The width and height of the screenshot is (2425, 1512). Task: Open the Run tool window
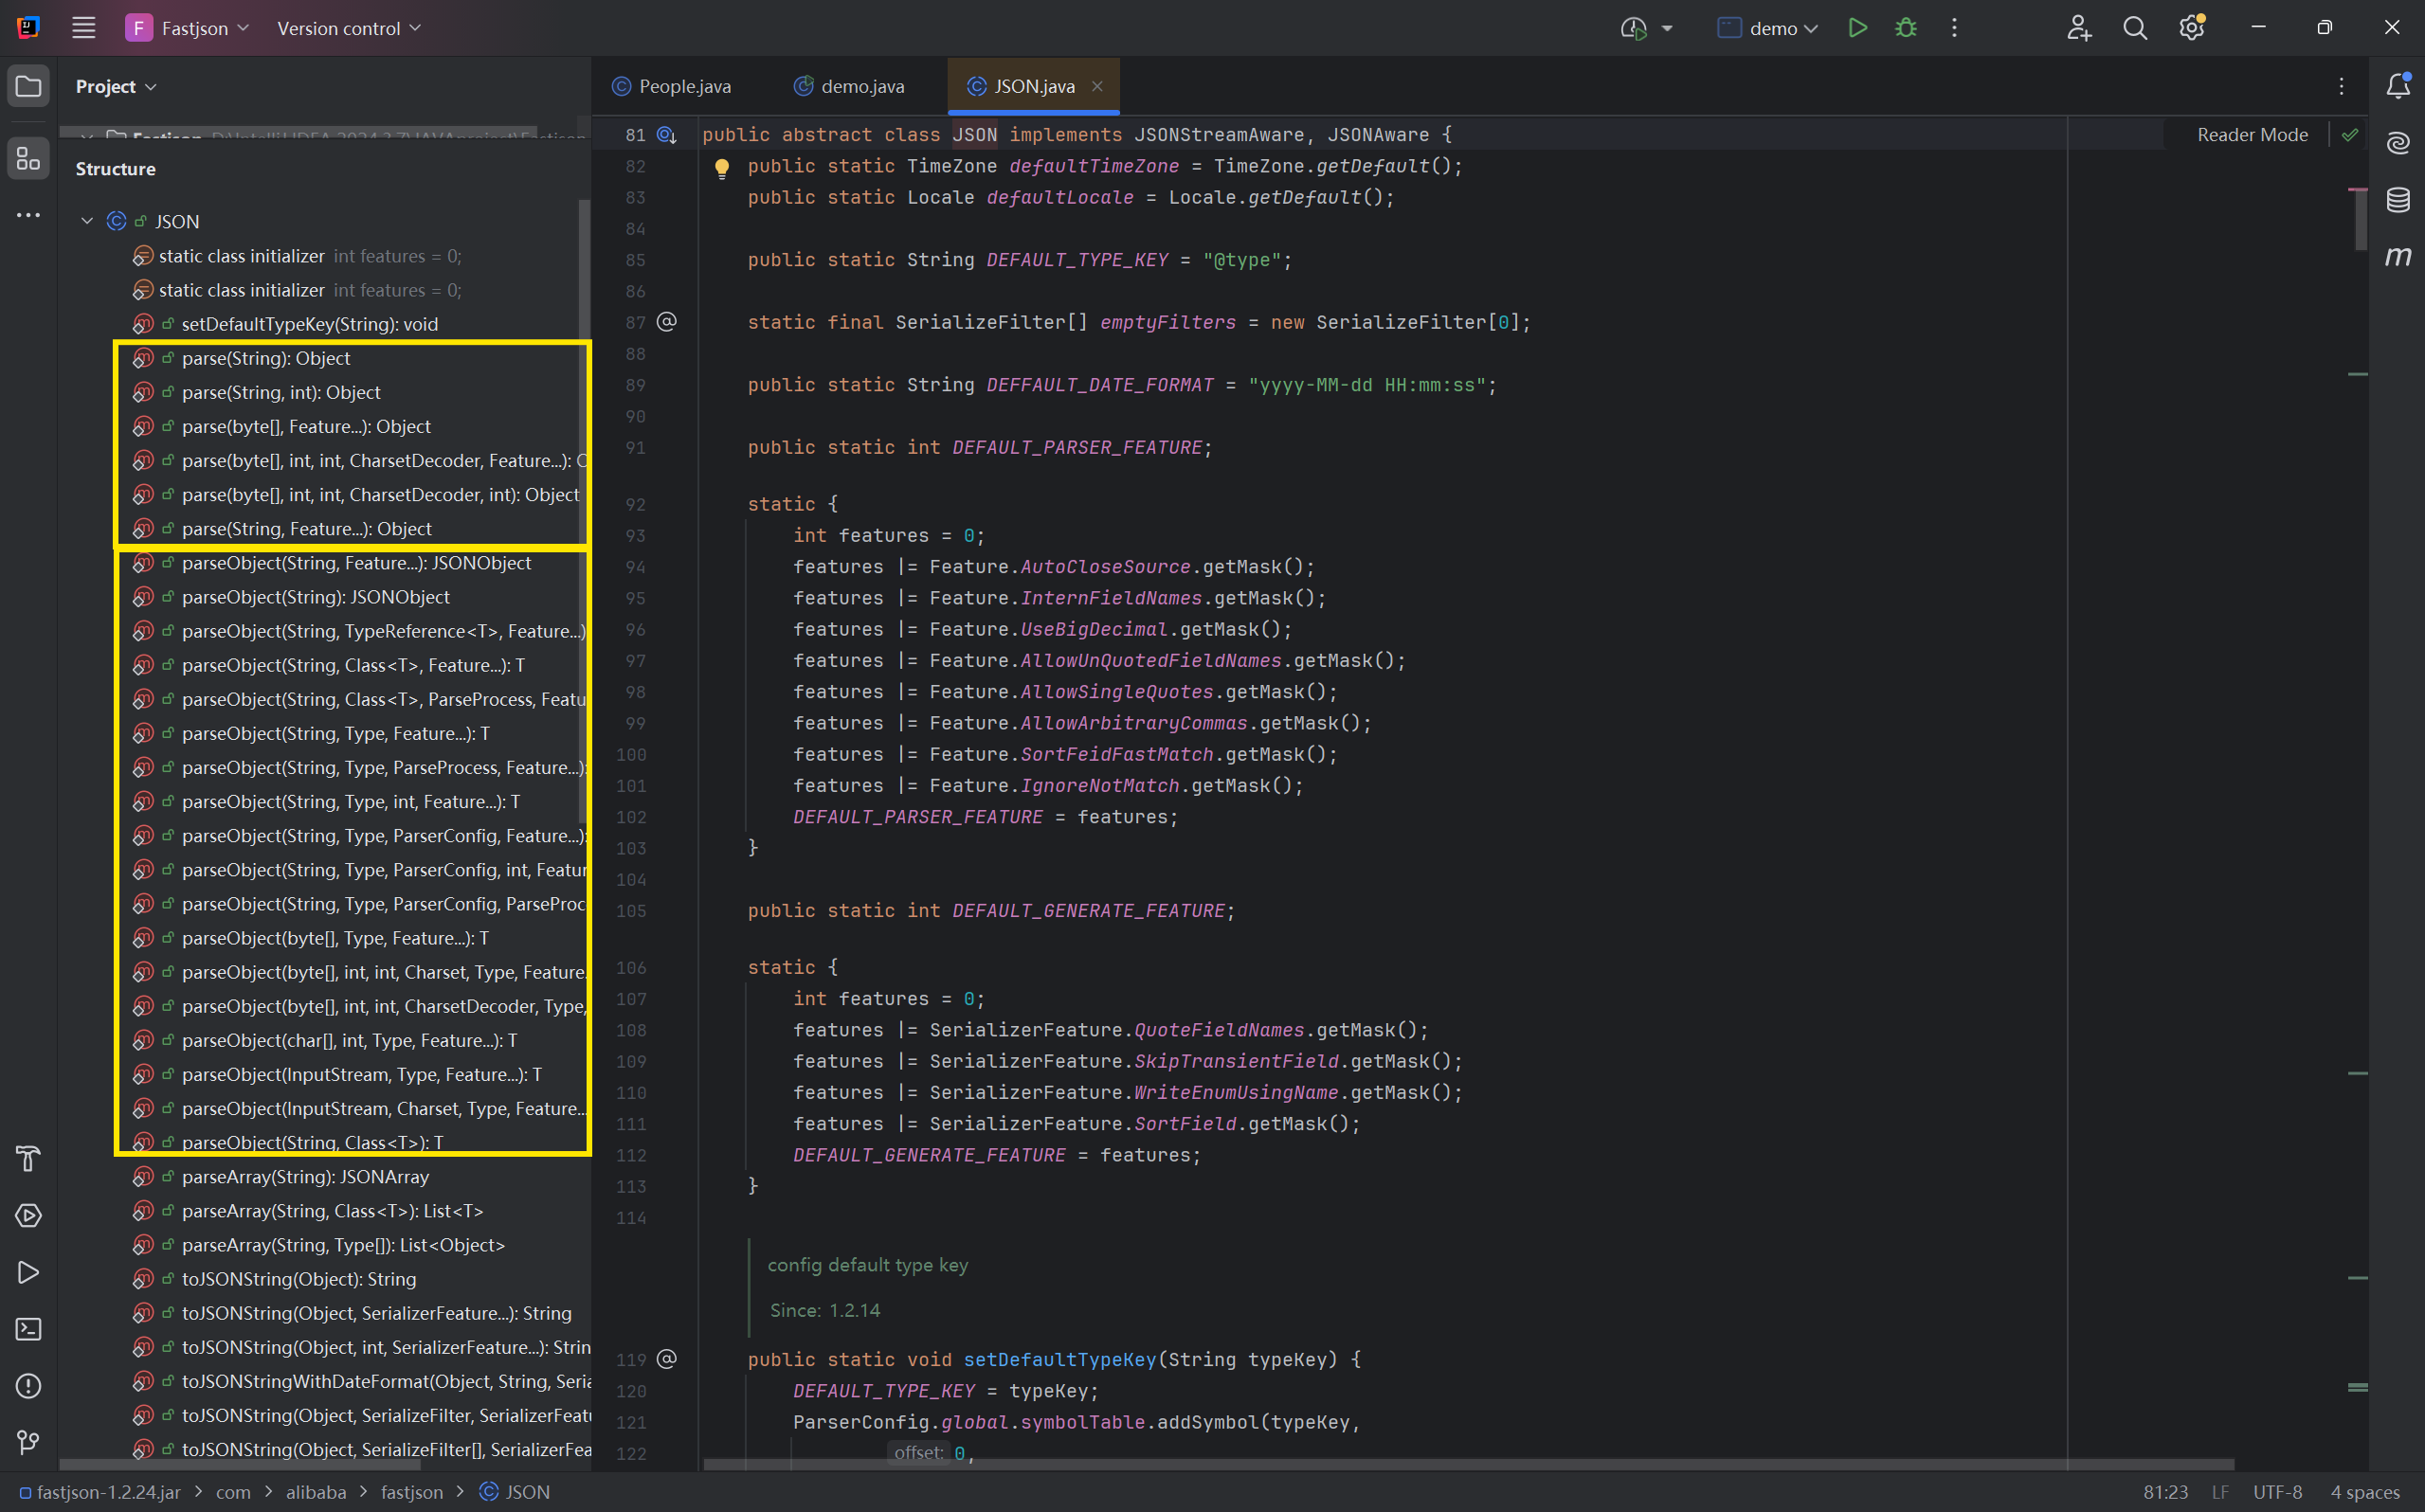(x=28, y=1273)
